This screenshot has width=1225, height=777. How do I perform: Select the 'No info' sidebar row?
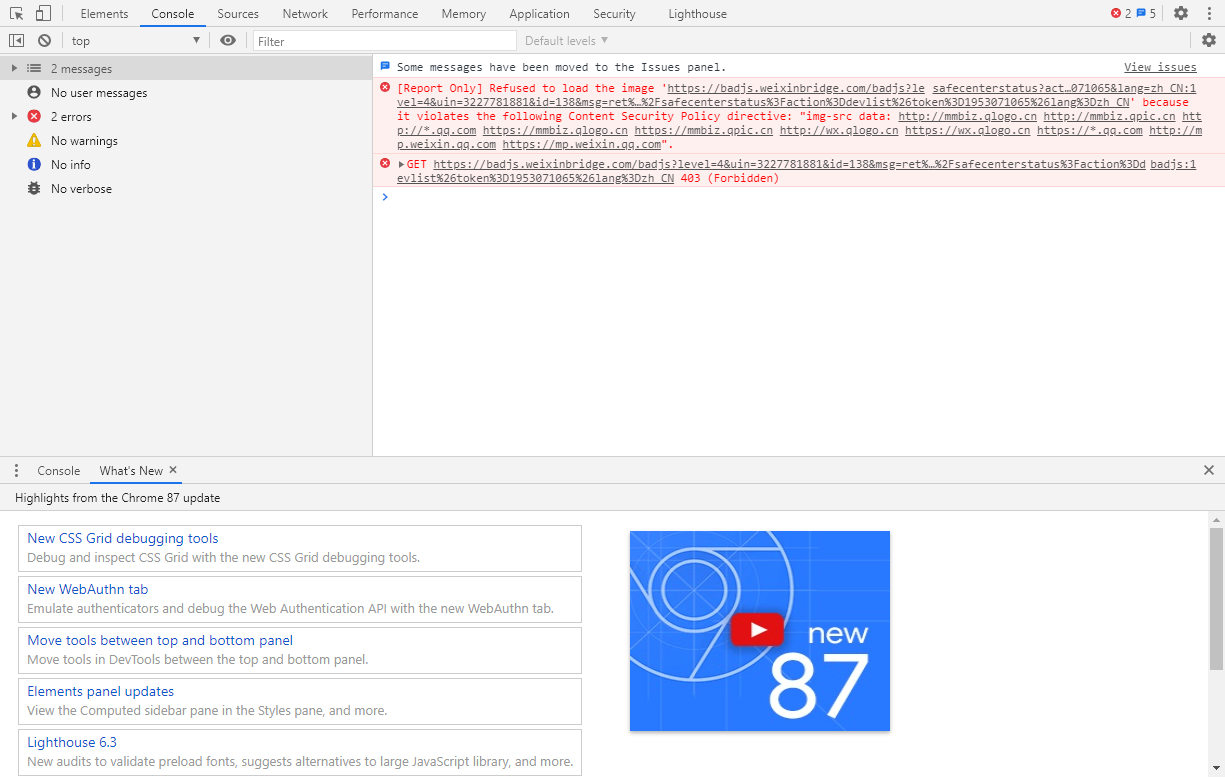[186, 164]
